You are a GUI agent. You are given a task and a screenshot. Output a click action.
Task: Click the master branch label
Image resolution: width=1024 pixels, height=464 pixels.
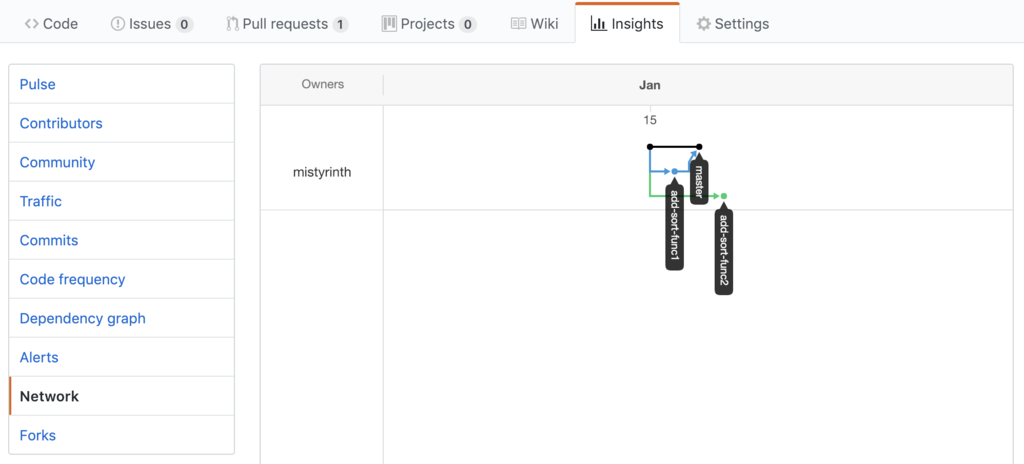tap(699, 183)
